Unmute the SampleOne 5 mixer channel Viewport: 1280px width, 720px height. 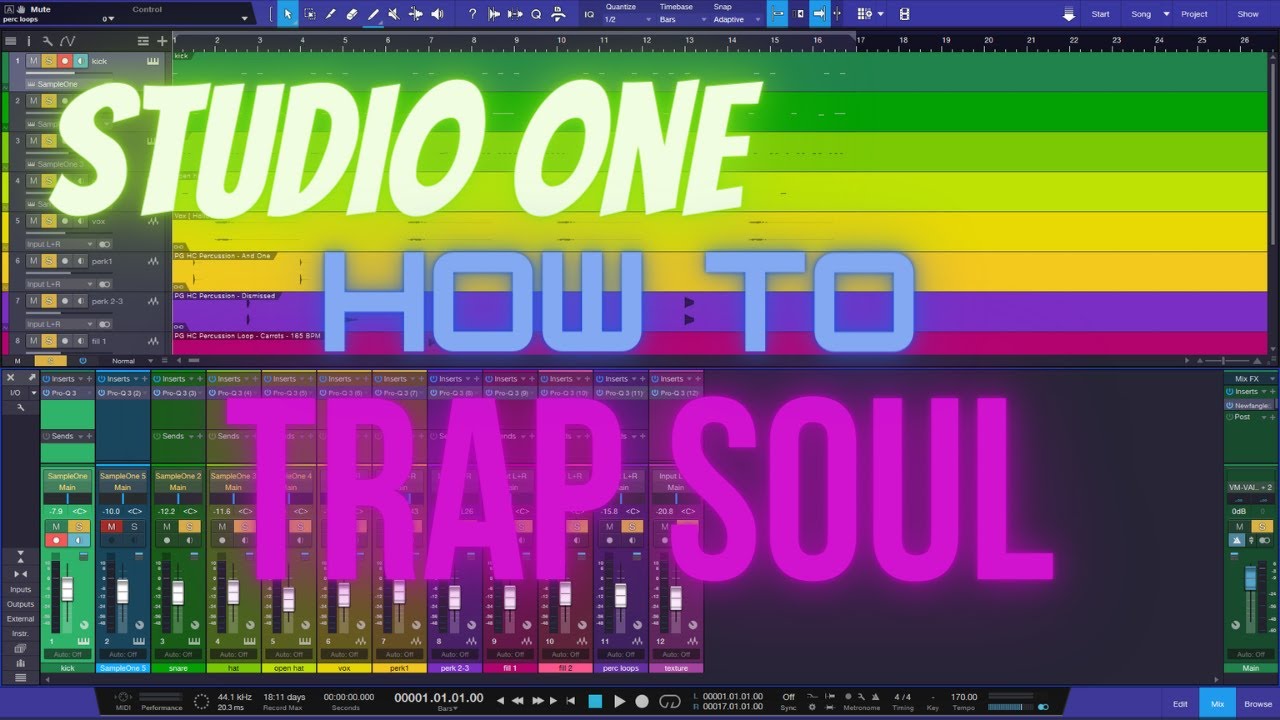tap(112, 526)
